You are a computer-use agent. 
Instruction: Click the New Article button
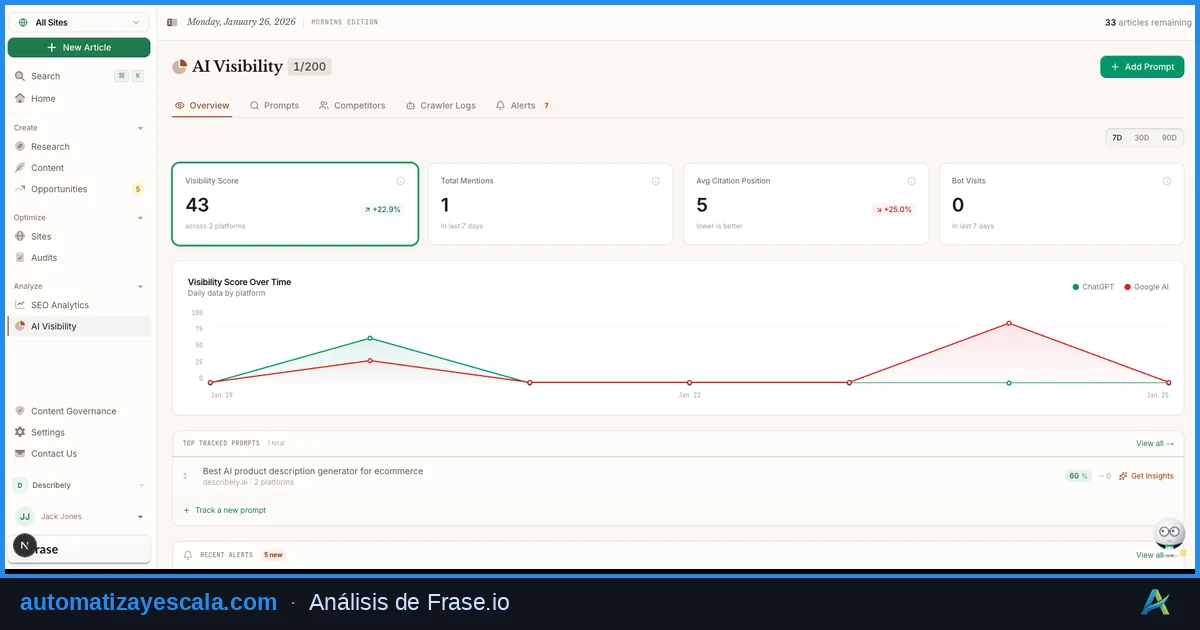79,47
